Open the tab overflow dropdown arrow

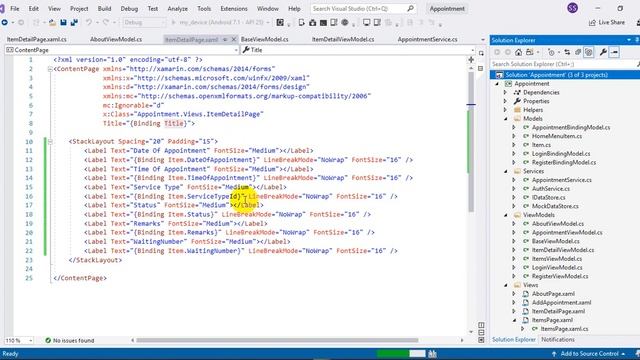[x=483, y=40]
